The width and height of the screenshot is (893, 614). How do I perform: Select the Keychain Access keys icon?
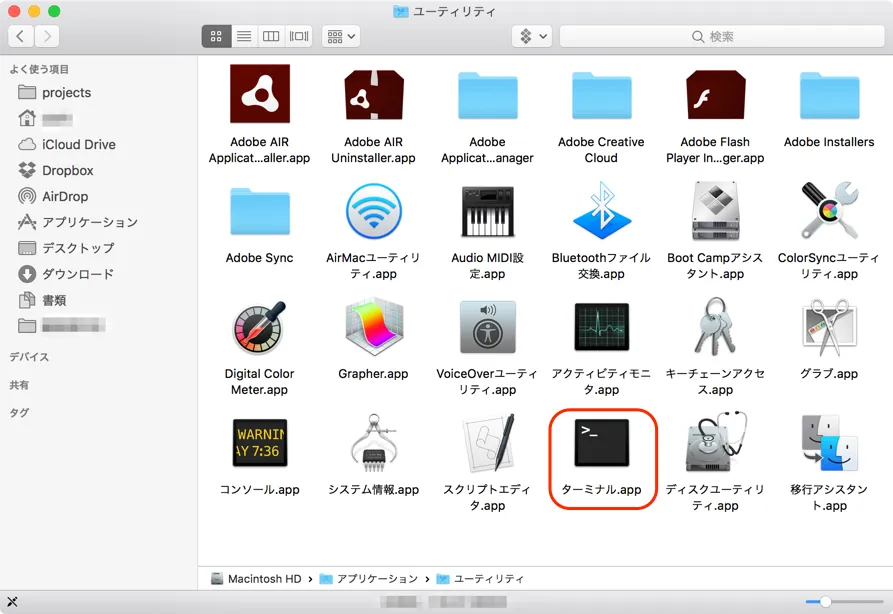tap(715, 326)
